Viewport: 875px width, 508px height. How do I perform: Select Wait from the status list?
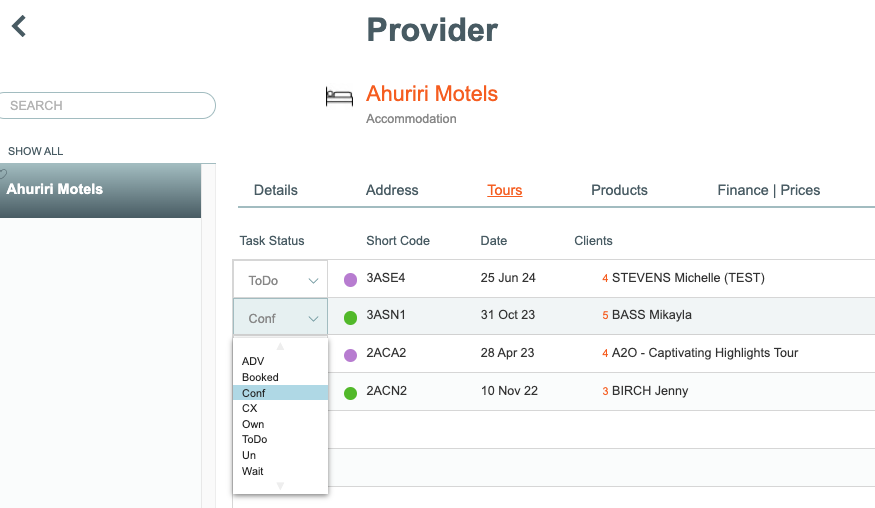coord(252,471)
